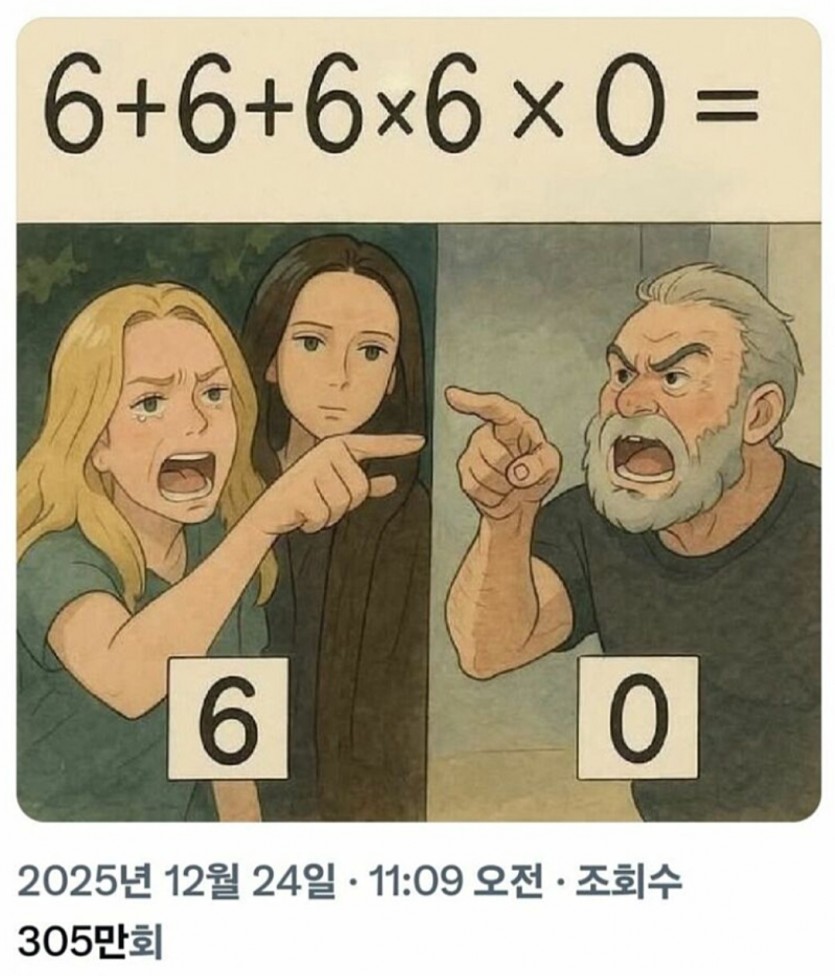835x976 pixels.
Task: Click the answer card showing 6
Action: pos(229,717)
